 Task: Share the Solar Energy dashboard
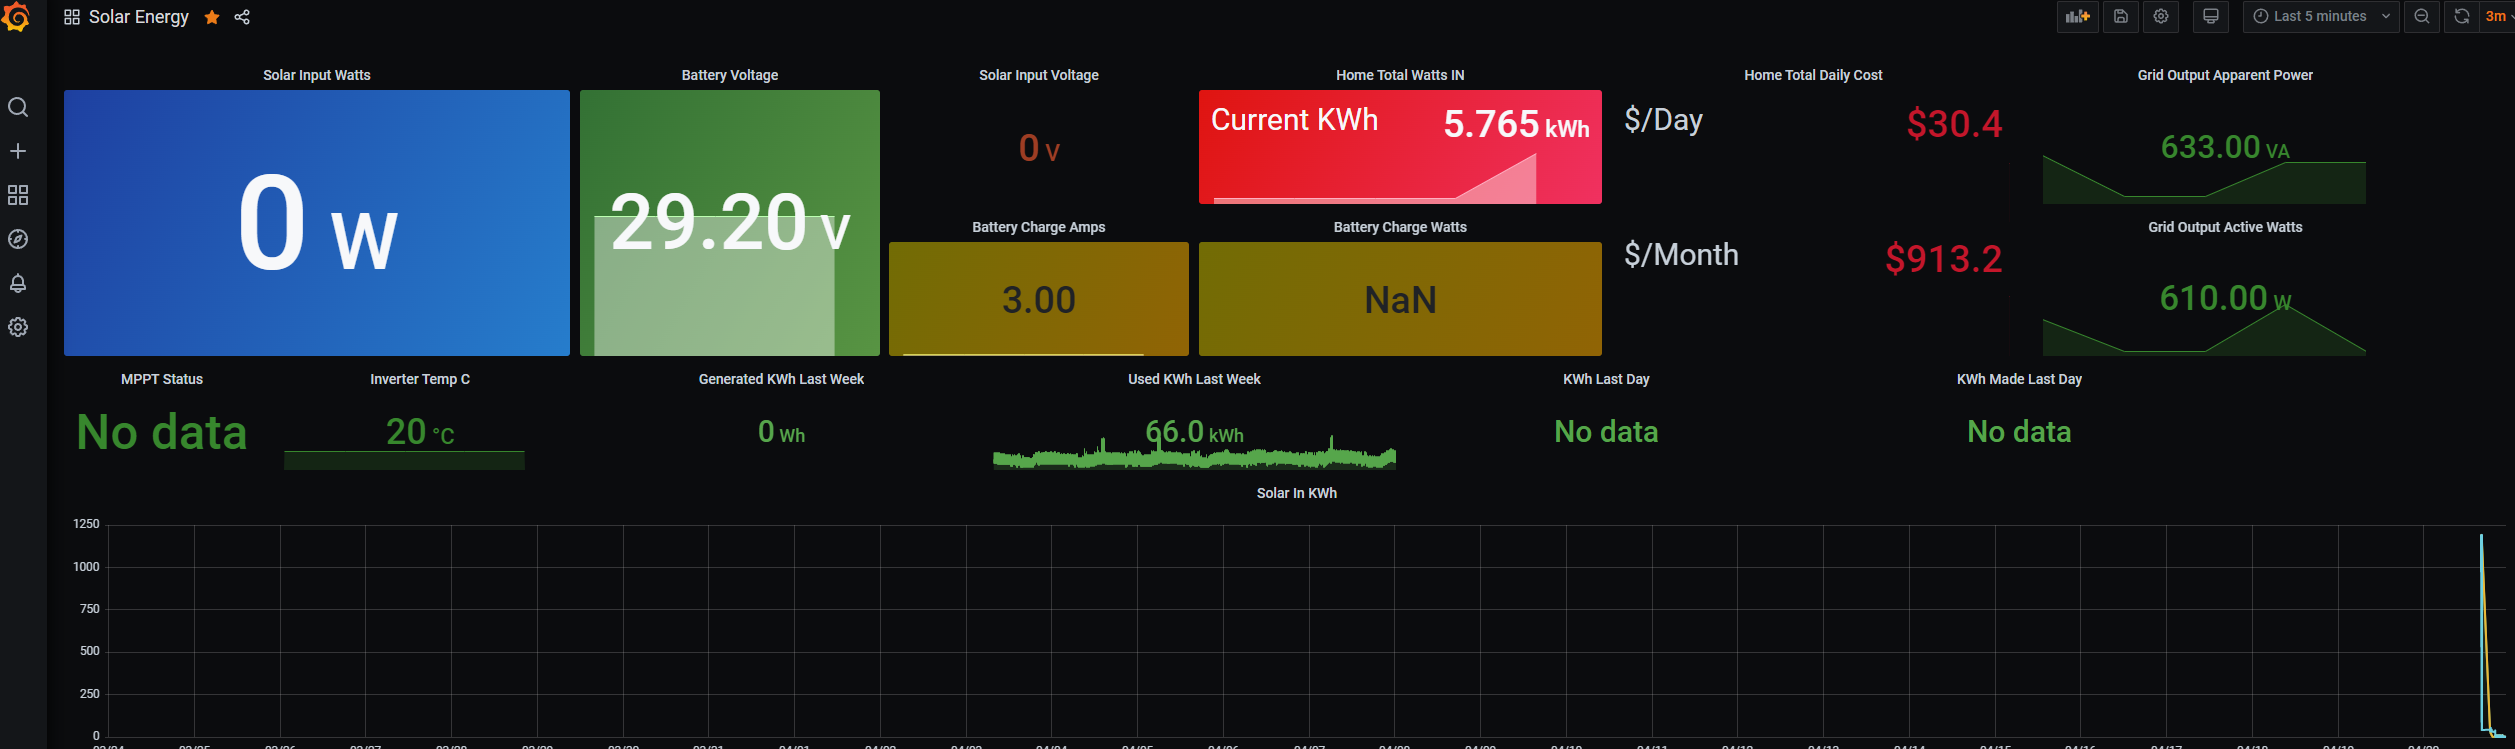(242, 17)
